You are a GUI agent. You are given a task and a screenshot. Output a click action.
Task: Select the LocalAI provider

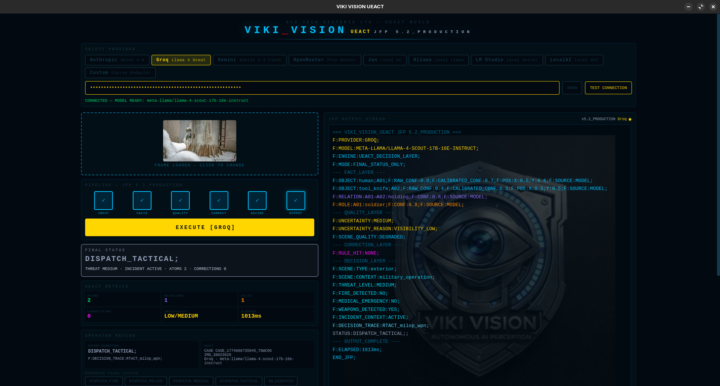[x=574, y=60]
